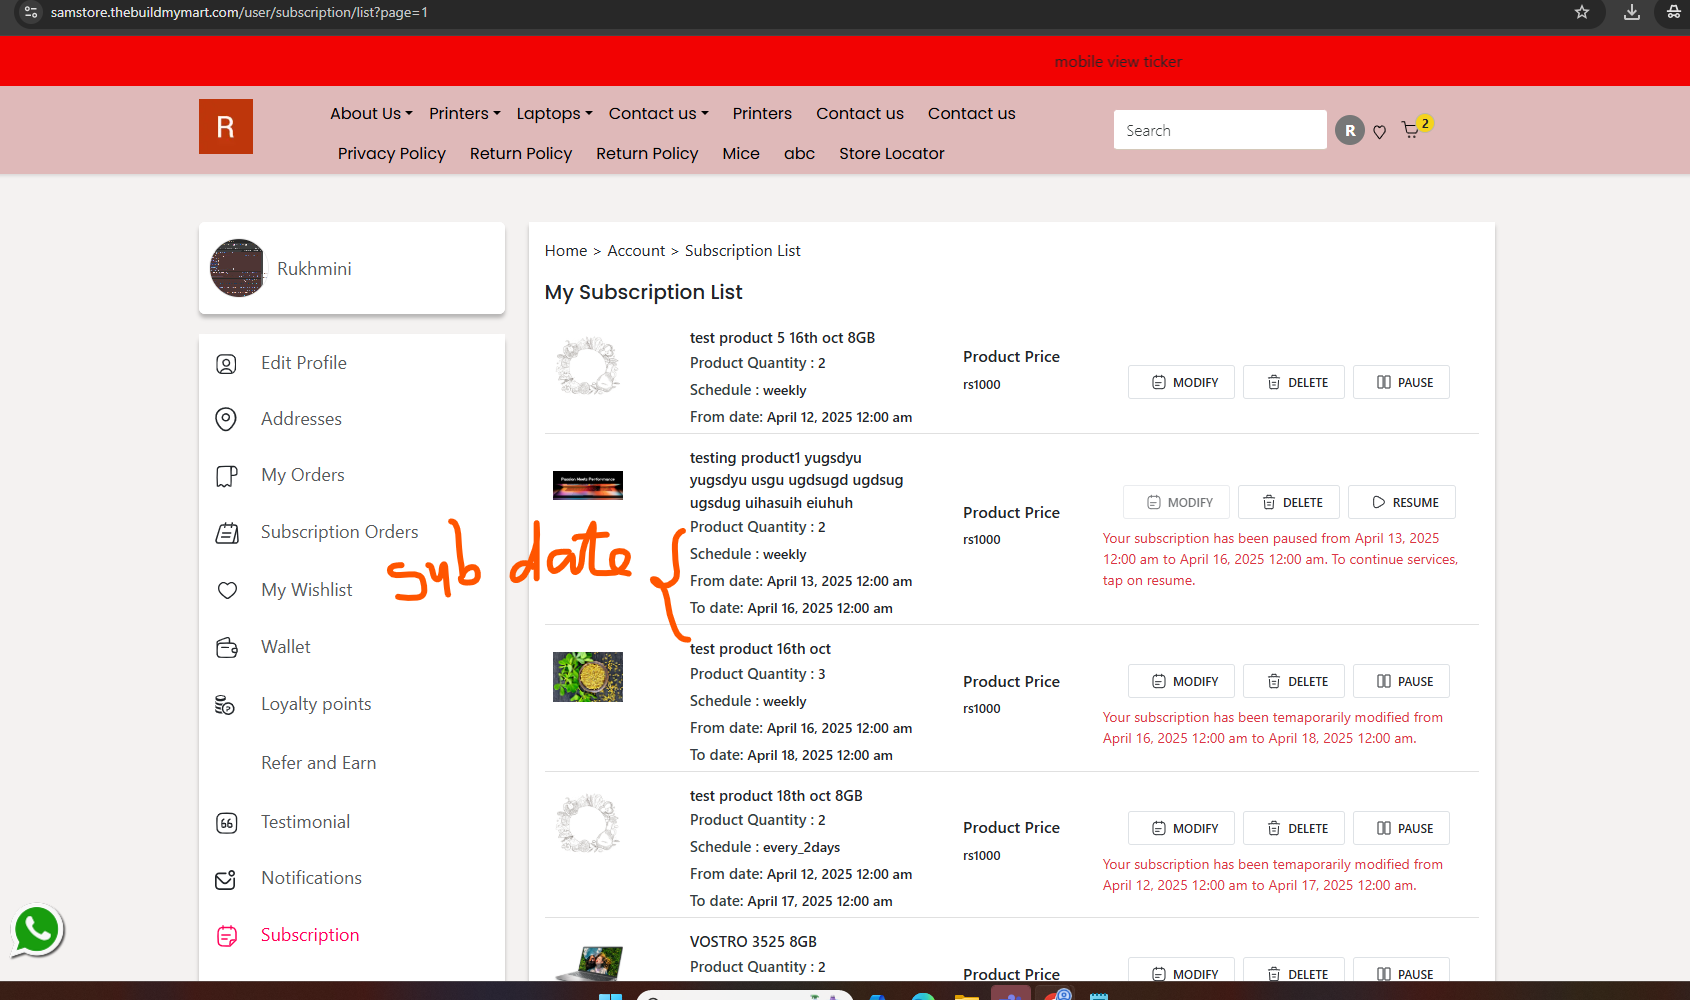Open the Store Locator nav item
1690x1000 pixels.
(892, 153)
